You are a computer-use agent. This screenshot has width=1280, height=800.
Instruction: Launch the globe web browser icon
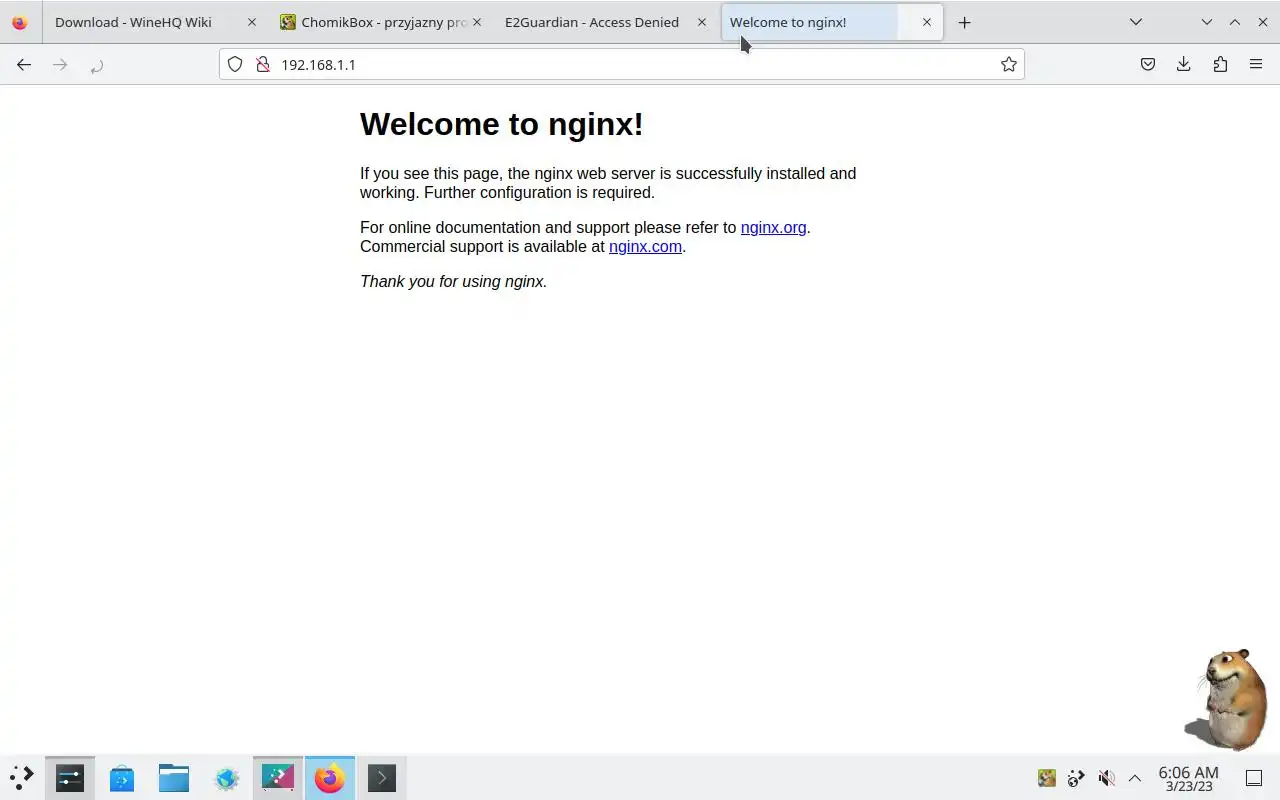tap(226, 778)
